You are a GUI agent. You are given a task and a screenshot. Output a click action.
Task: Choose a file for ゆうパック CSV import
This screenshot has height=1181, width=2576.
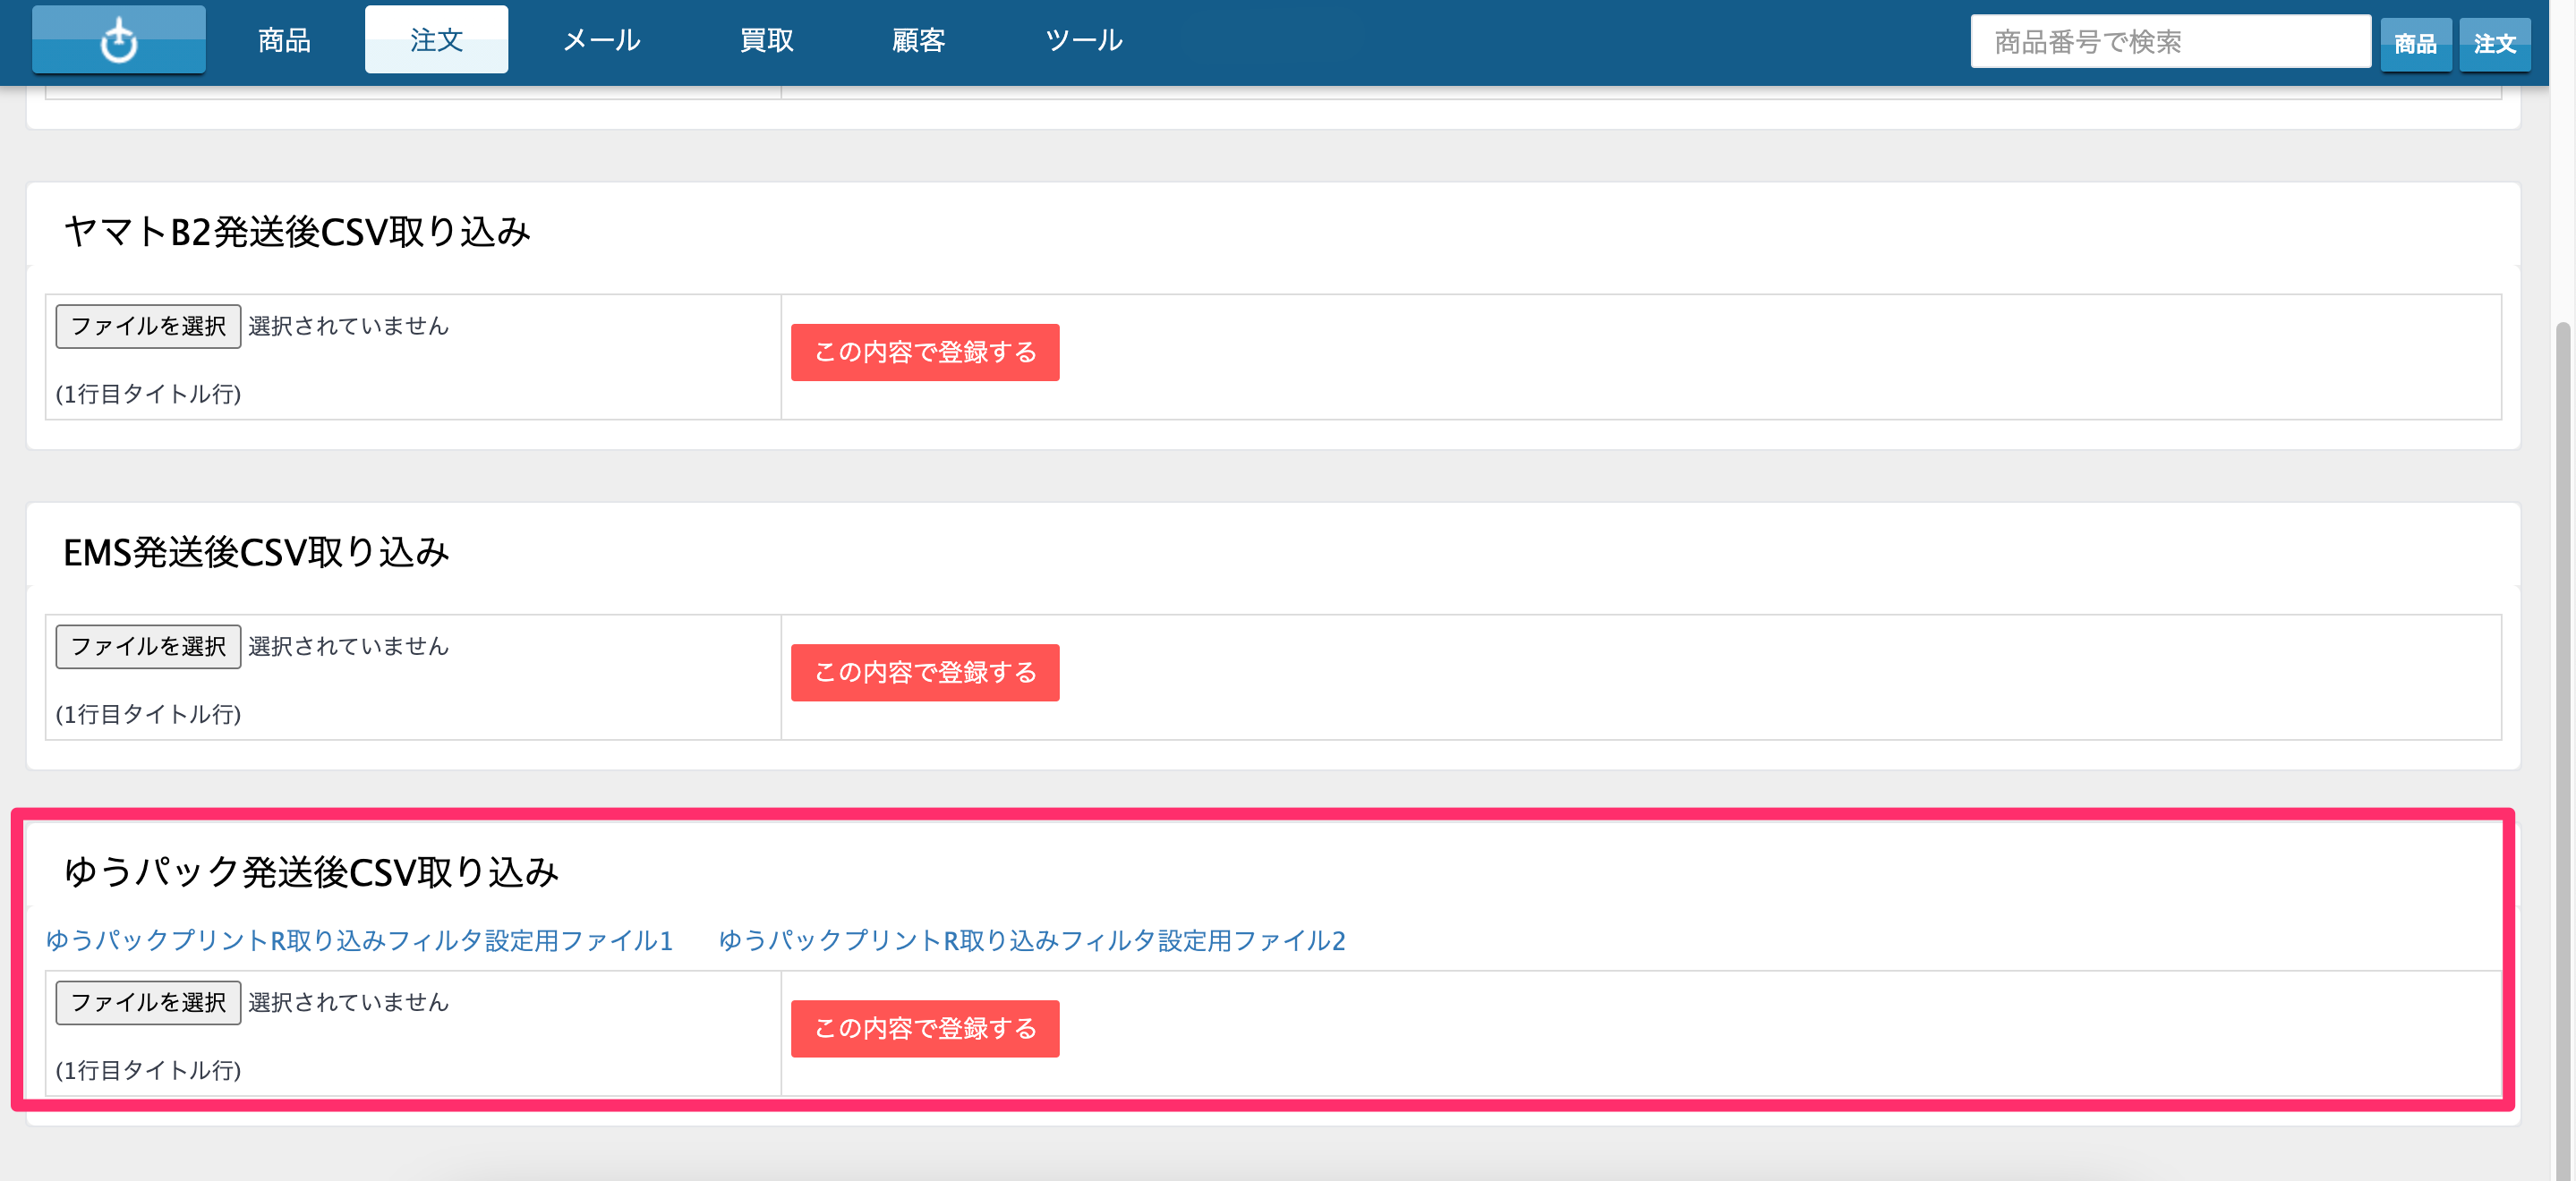148,1002
